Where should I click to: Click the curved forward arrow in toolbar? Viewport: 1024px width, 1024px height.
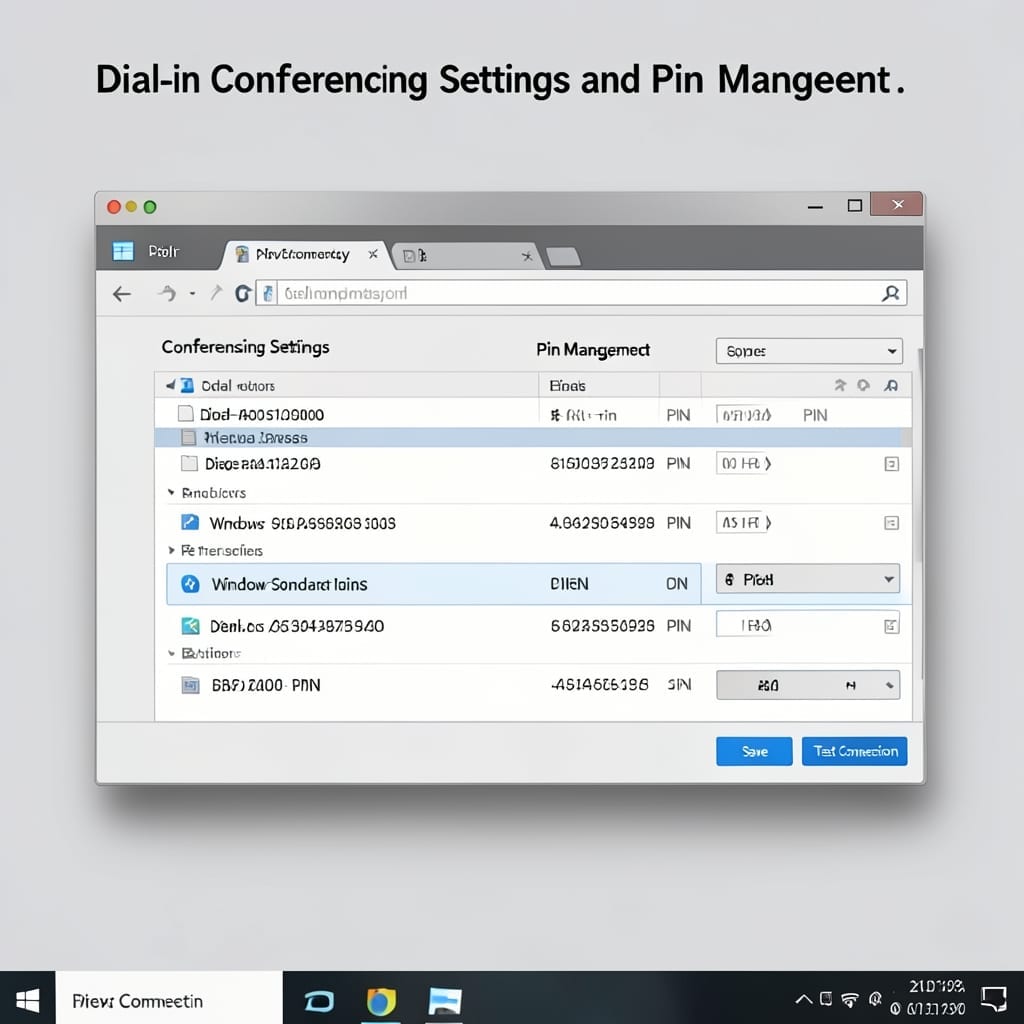(x=168, y=293)
